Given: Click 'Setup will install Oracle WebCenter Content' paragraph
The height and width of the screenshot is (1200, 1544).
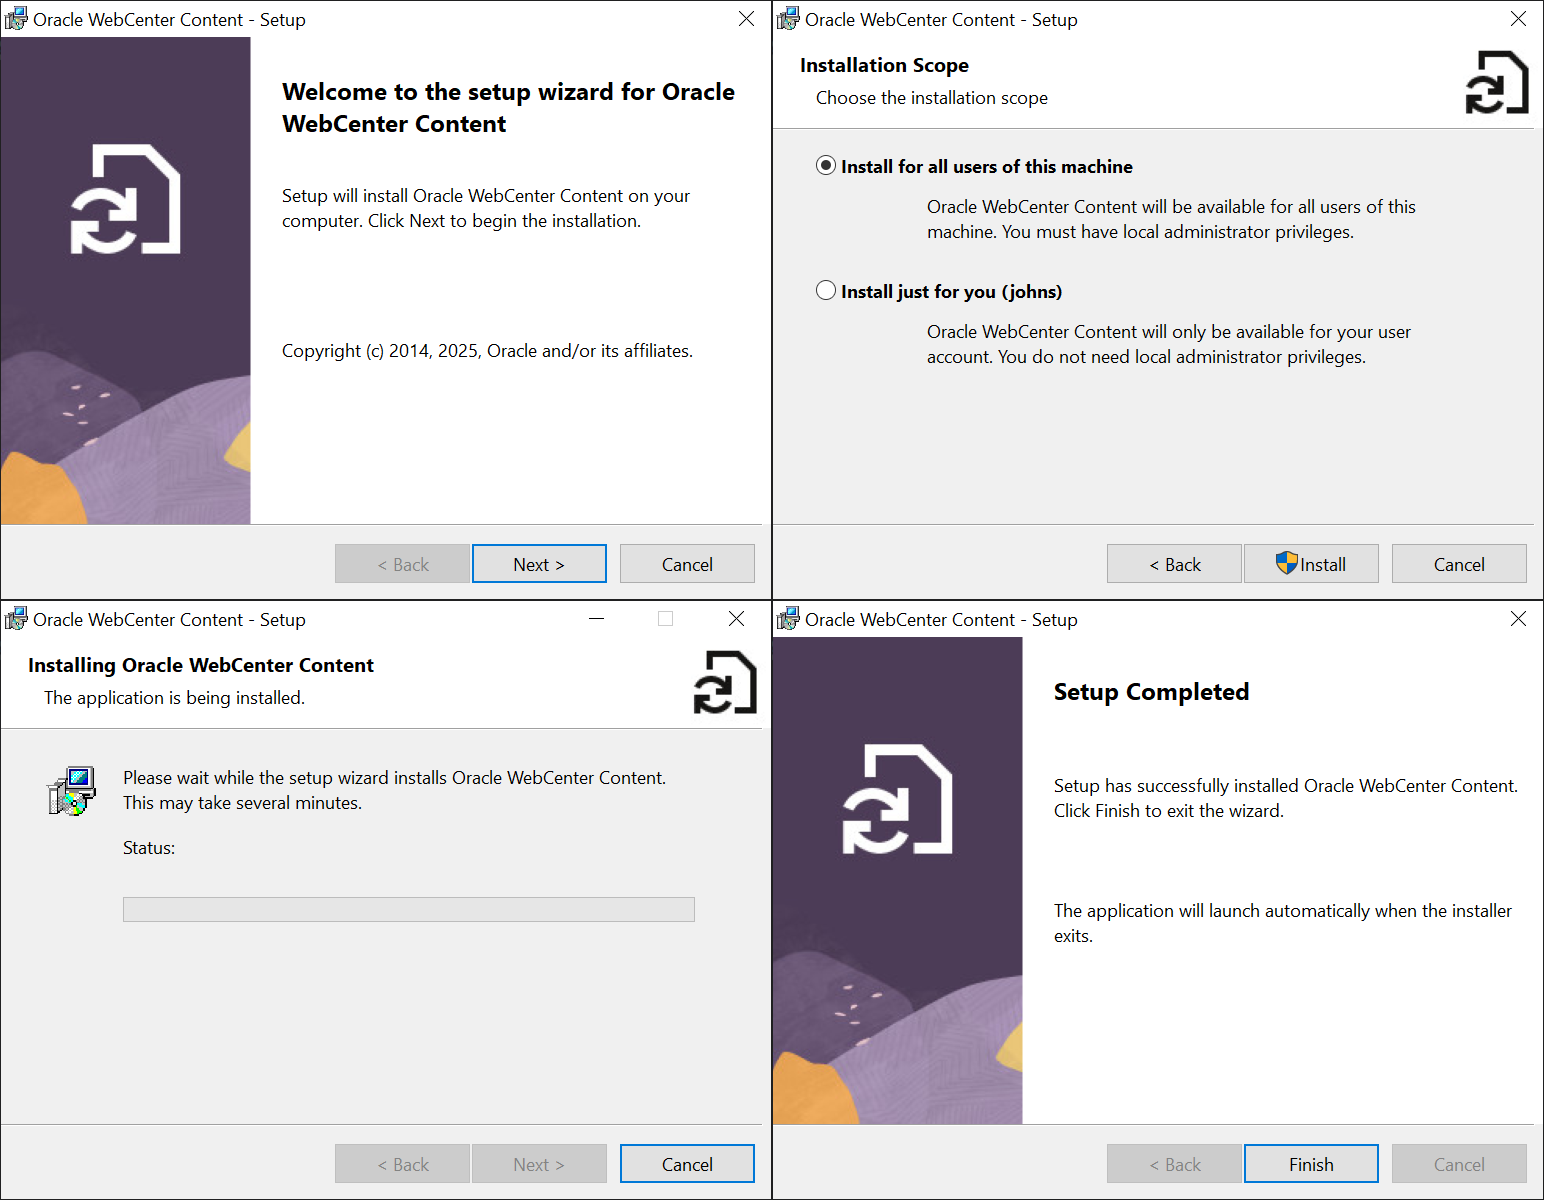Looking at the screenshot, I should (486, 208).
